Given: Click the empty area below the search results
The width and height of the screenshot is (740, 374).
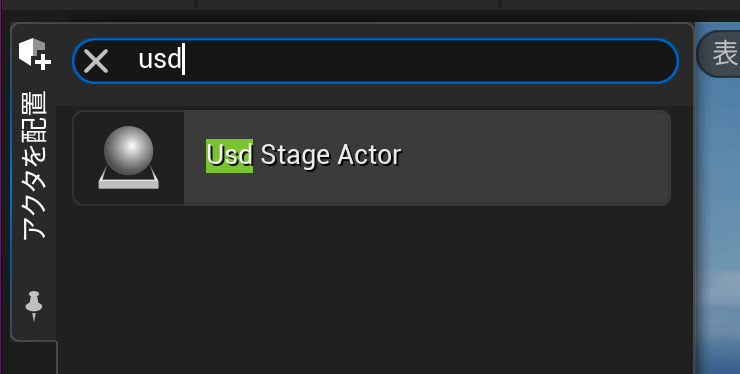Looking at the screenshot, I should 373,288.
